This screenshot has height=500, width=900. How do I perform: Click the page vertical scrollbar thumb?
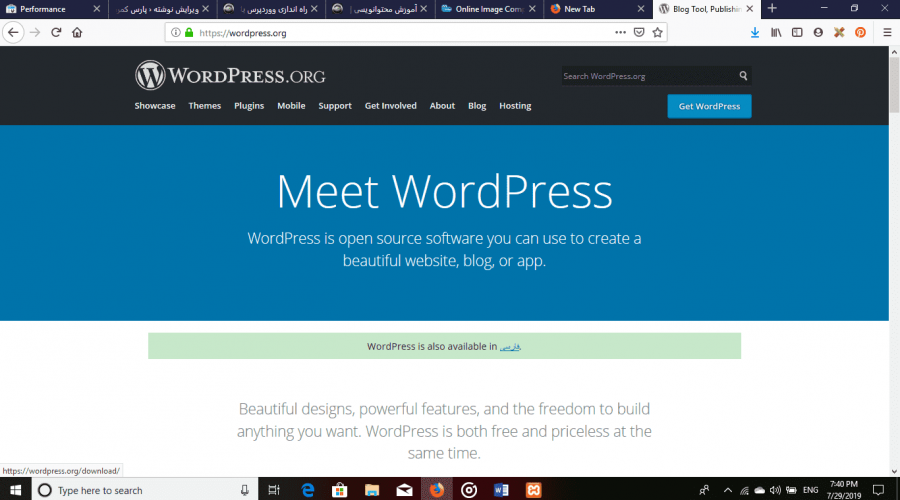[894, 84]
